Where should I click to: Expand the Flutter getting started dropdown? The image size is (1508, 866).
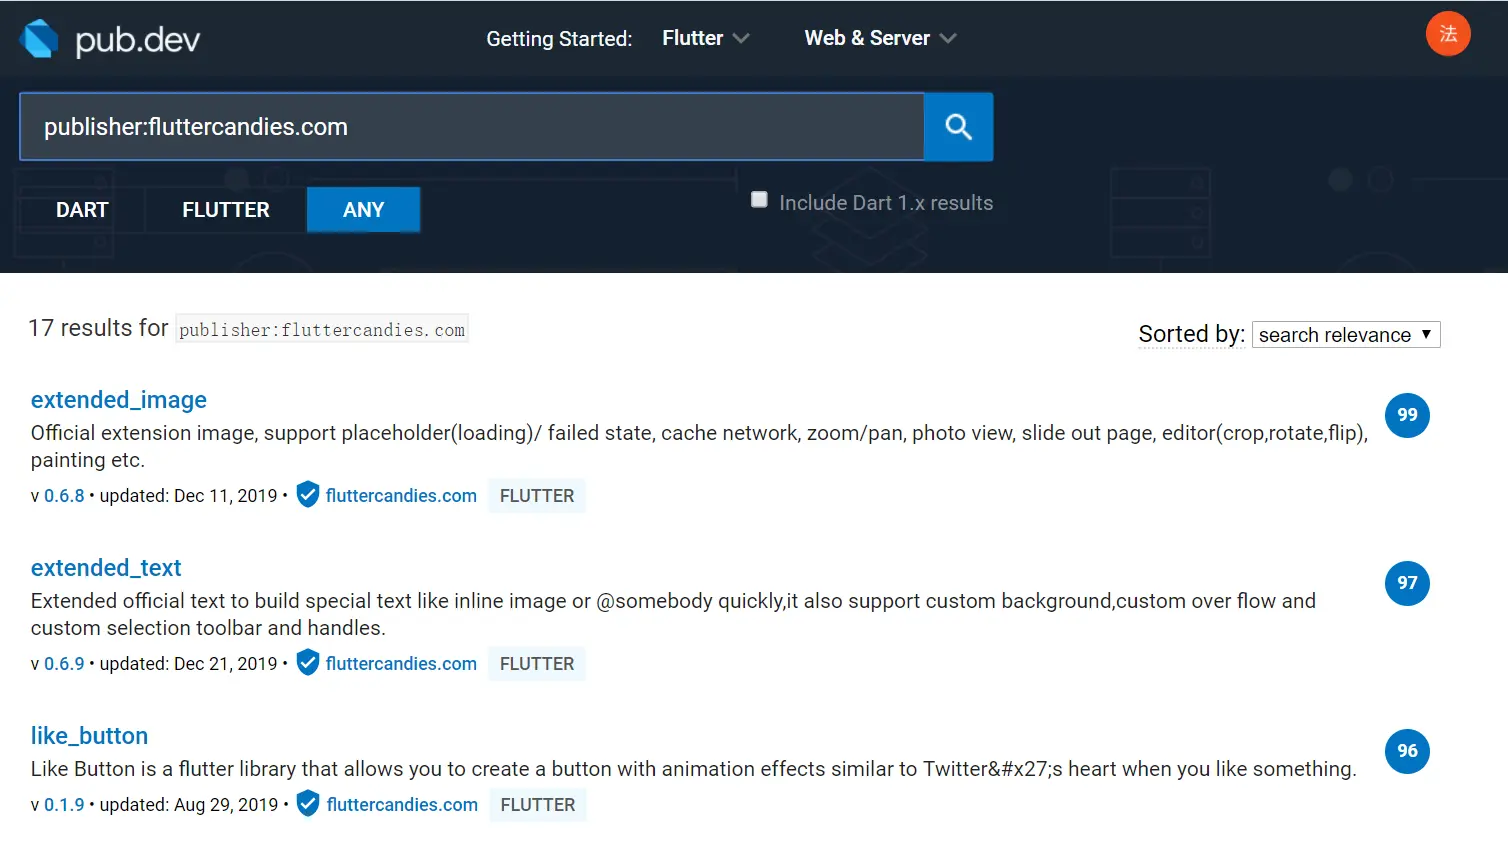pos(705,38)
